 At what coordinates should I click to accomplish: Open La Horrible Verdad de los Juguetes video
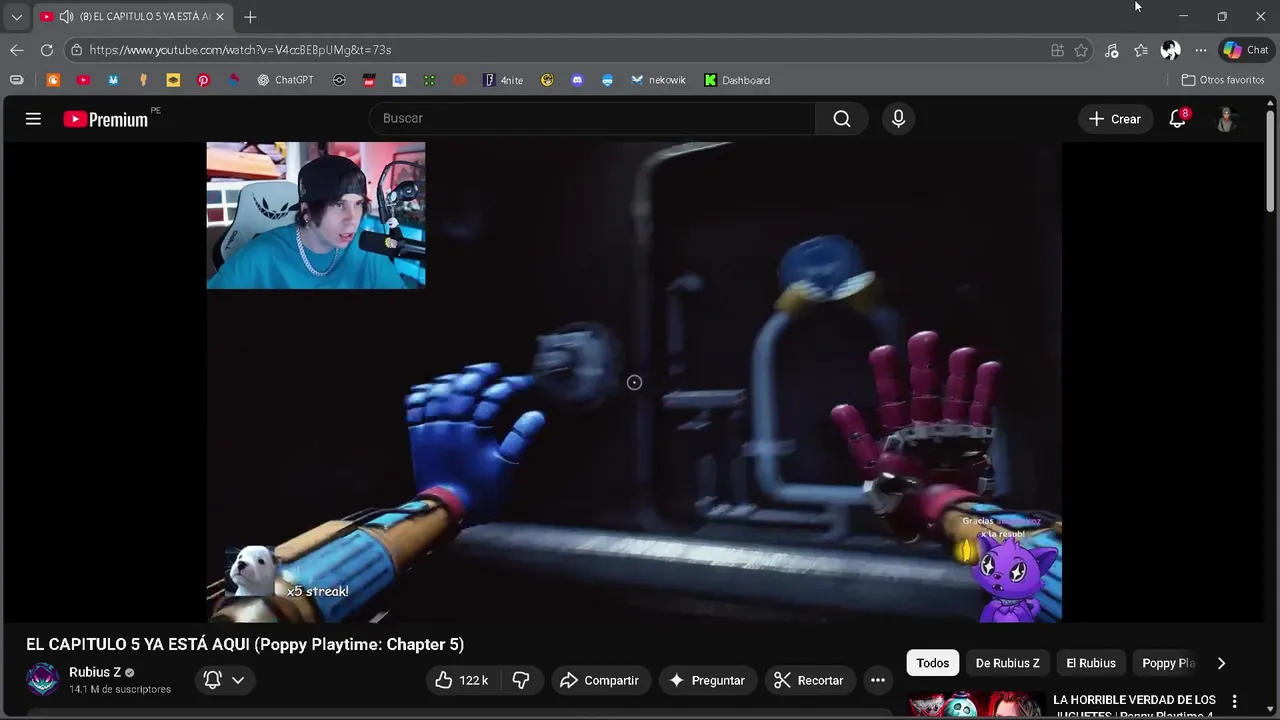pyautogui.click(x=1134, y=706)
